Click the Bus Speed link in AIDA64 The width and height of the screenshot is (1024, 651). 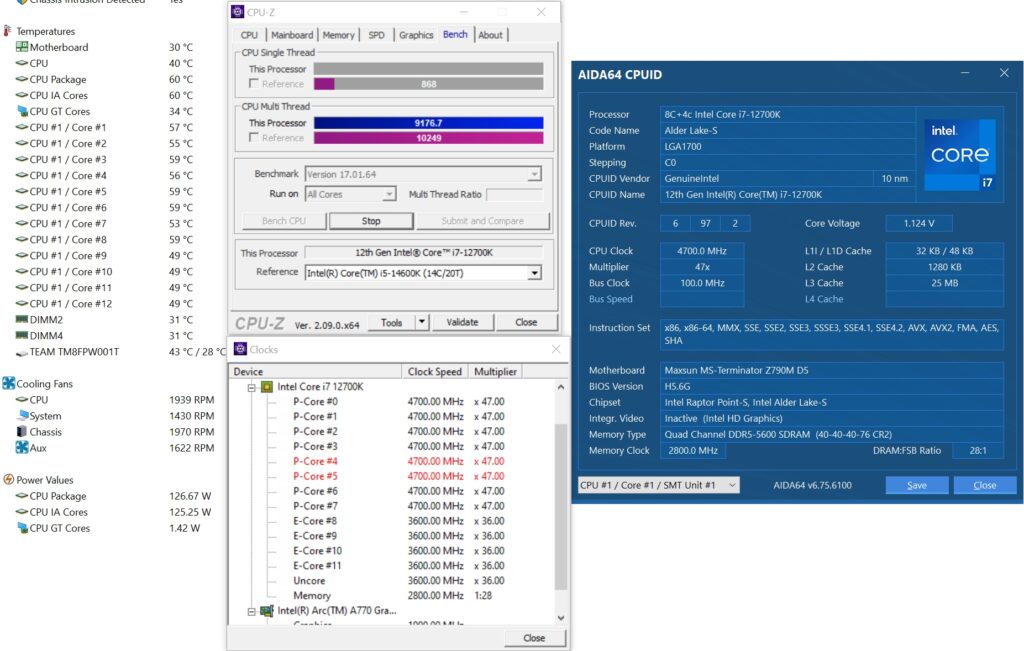[x=611, y=299]
